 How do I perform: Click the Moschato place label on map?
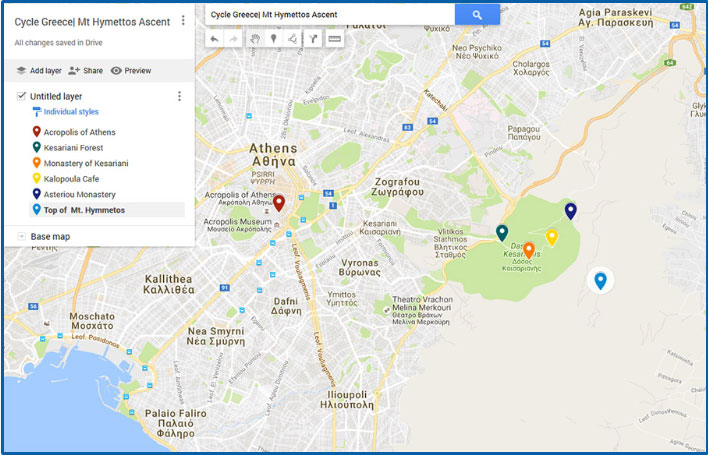pos(92,320)
